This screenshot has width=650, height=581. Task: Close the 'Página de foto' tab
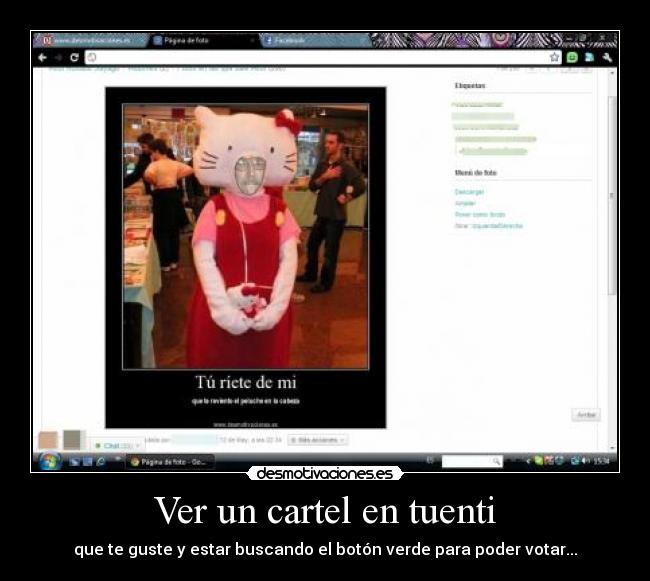(x=252, y=40)
